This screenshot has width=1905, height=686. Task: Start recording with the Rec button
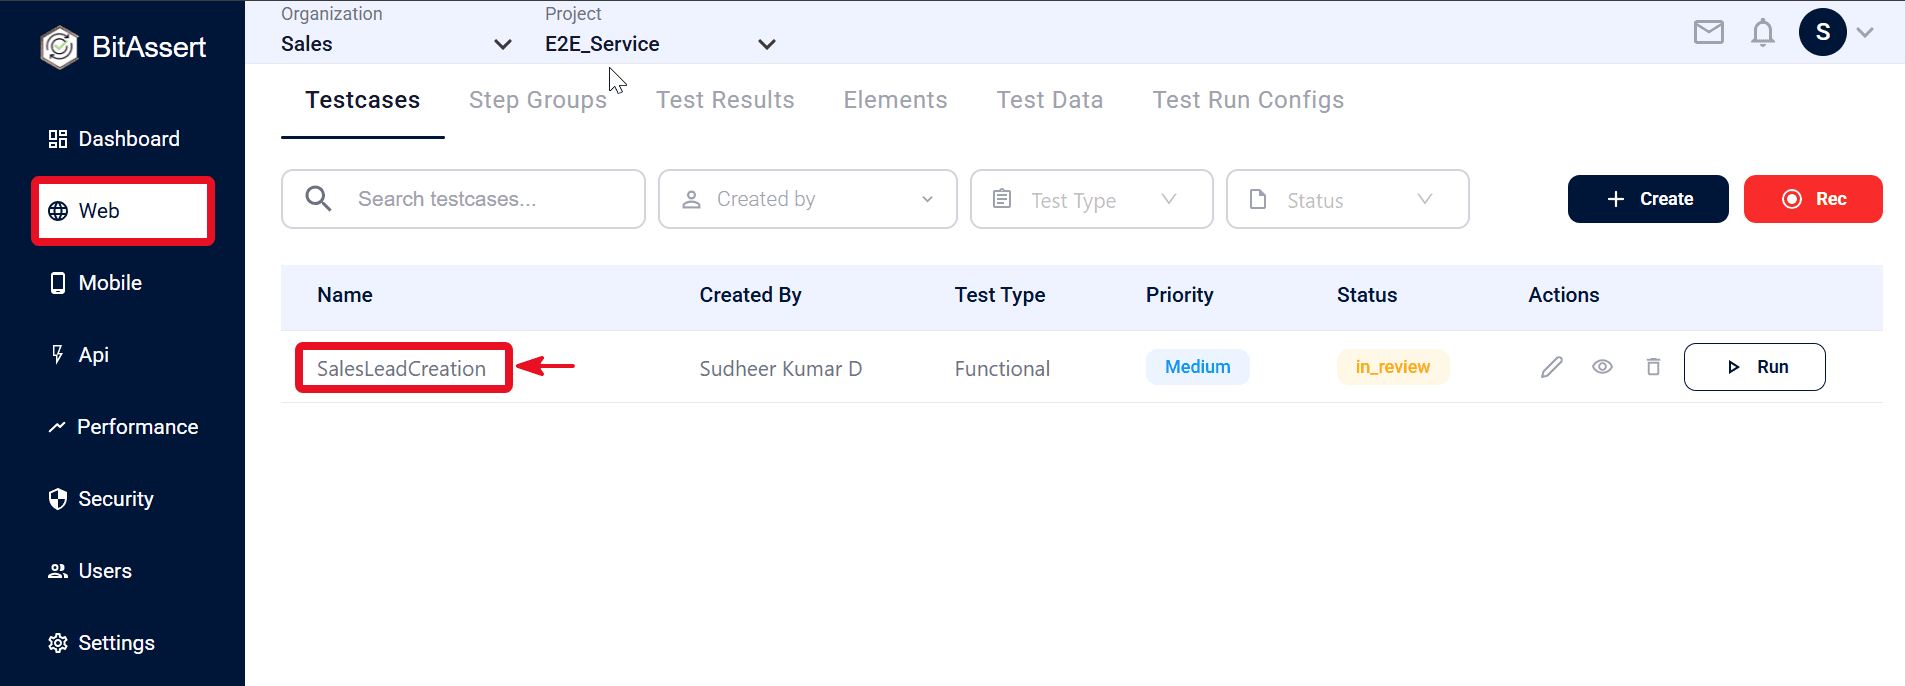[x=1813, y=199]
